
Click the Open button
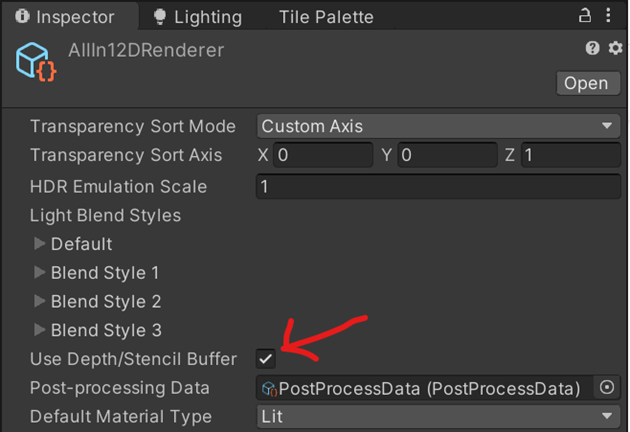(588, 83)
